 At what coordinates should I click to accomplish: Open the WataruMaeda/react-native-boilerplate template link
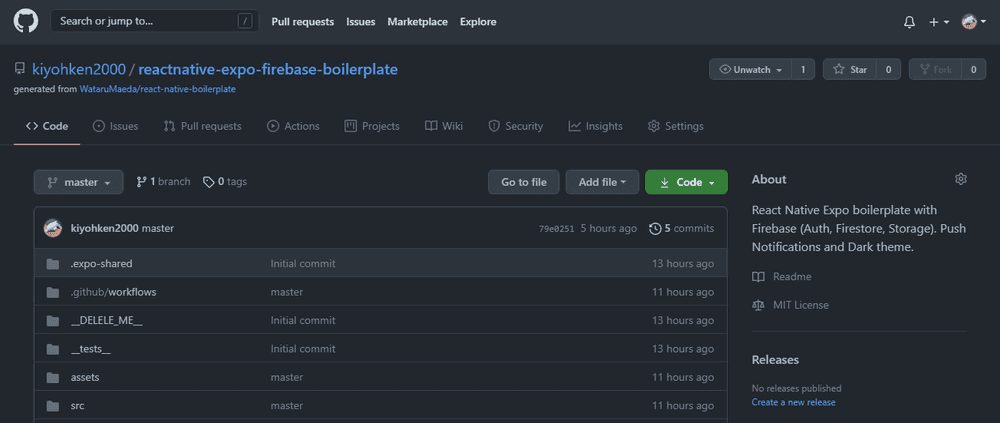click(158, 89)
